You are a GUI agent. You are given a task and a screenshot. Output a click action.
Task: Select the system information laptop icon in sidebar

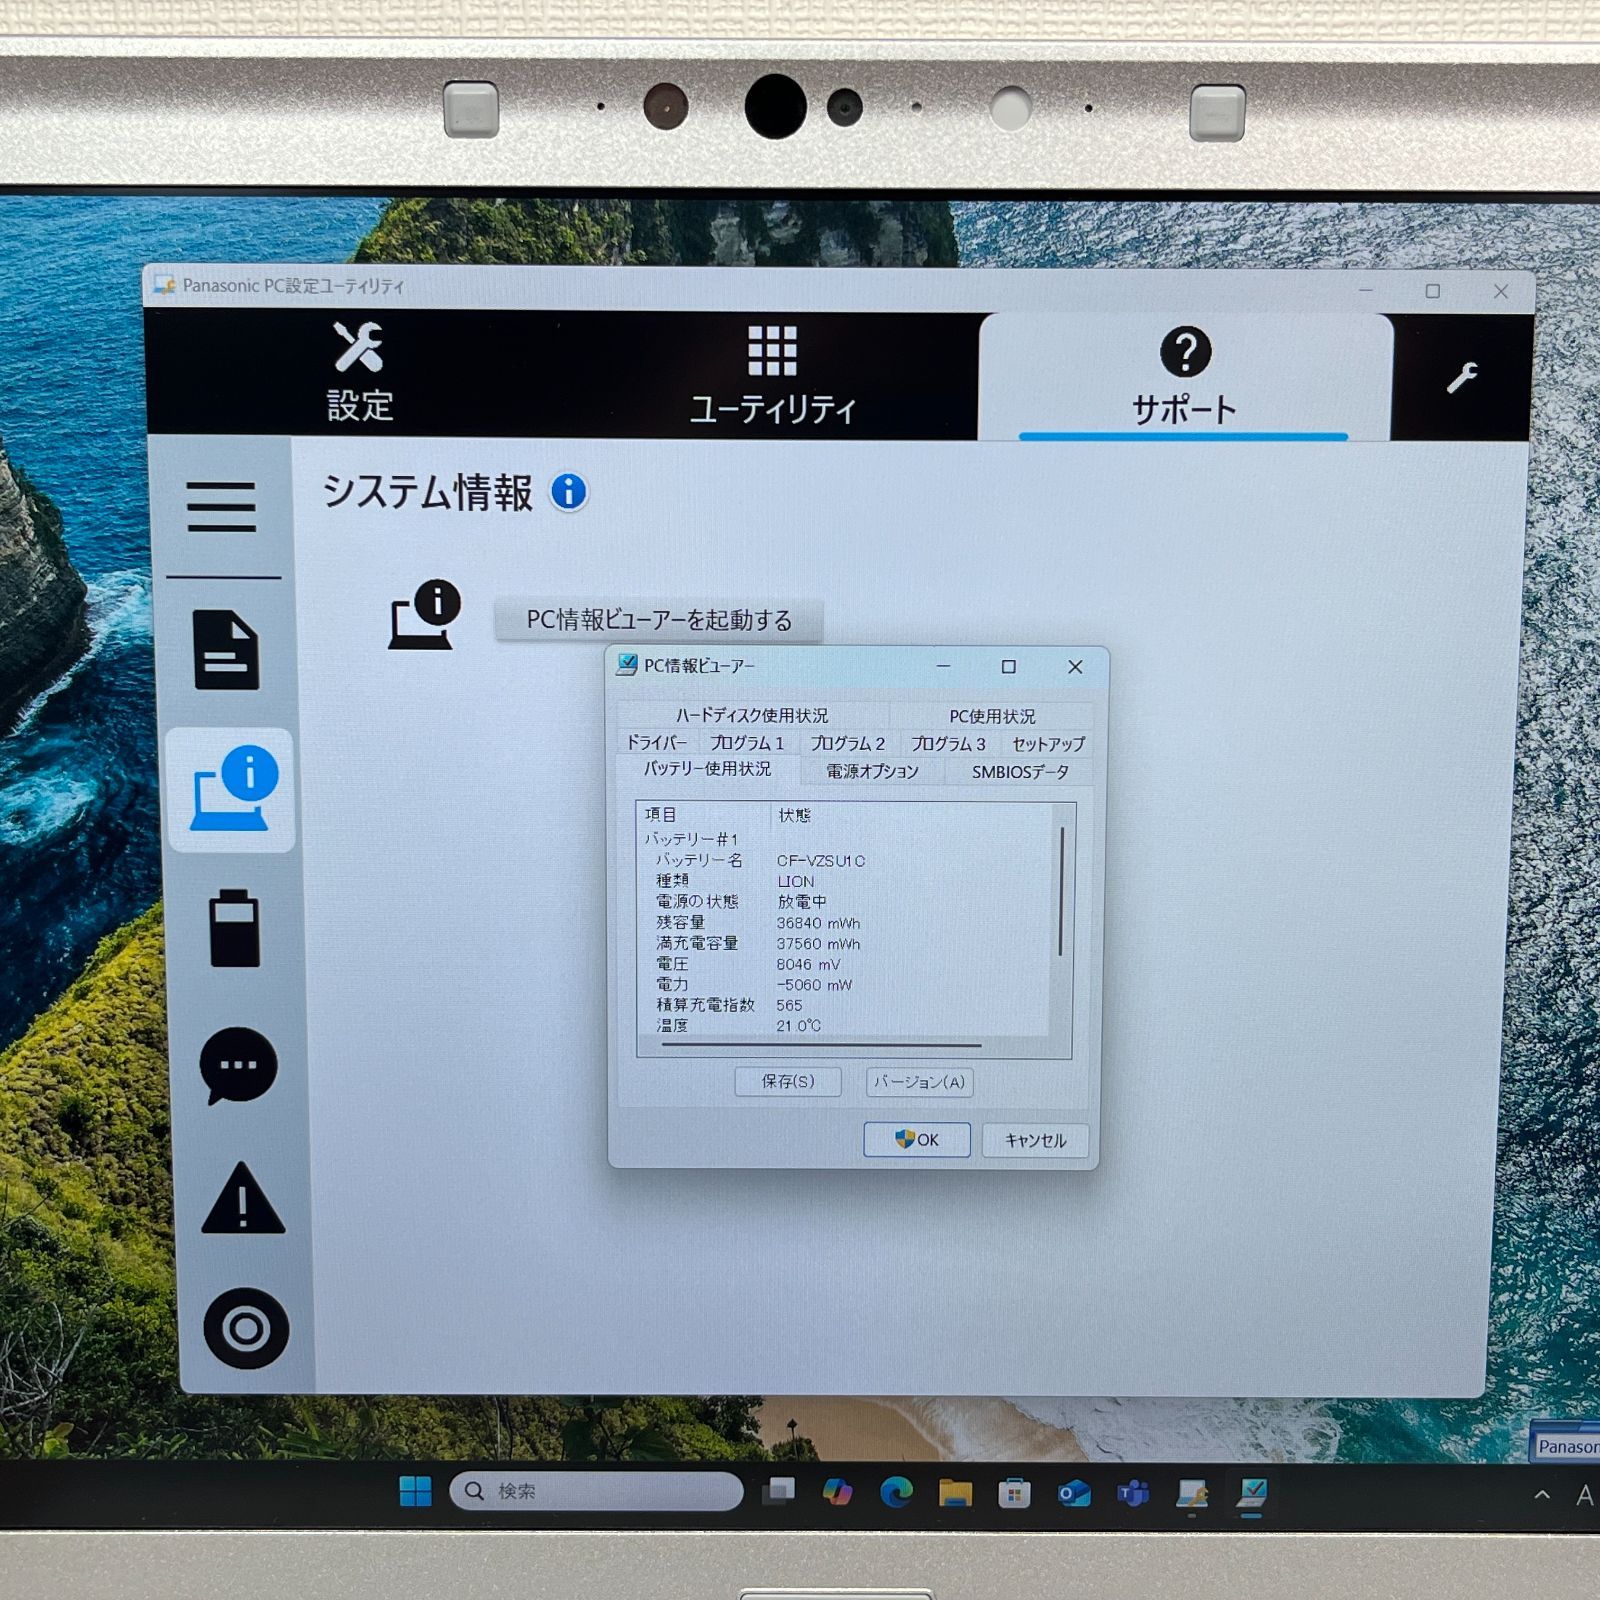(x=233, y=789)
